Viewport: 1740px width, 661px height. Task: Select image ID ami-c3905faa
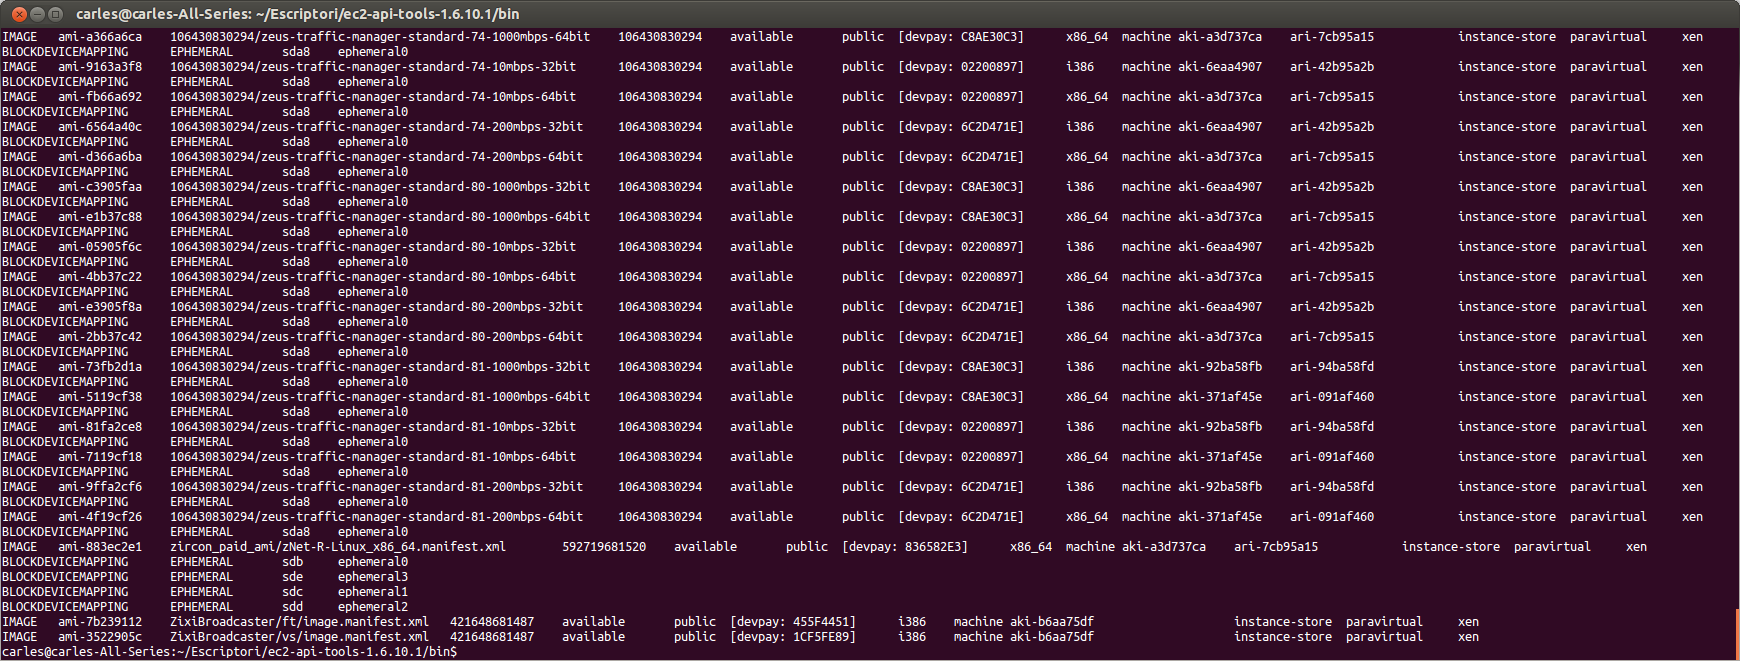tap(100, 187)
